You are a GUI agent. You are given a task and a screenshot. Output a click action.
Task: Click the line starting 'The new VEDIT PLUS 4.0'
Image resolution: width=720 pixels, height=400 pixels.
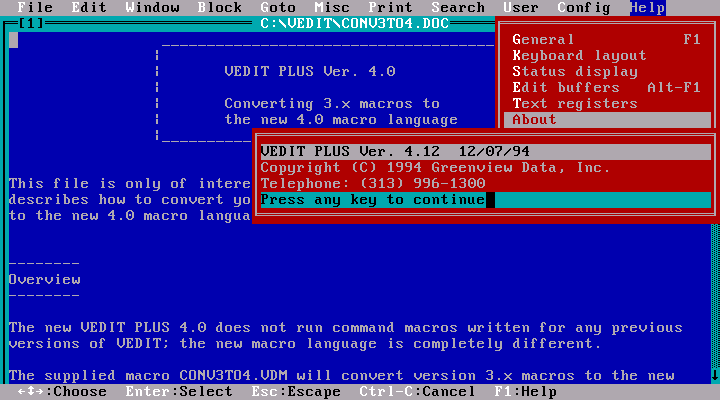[346, 328]
